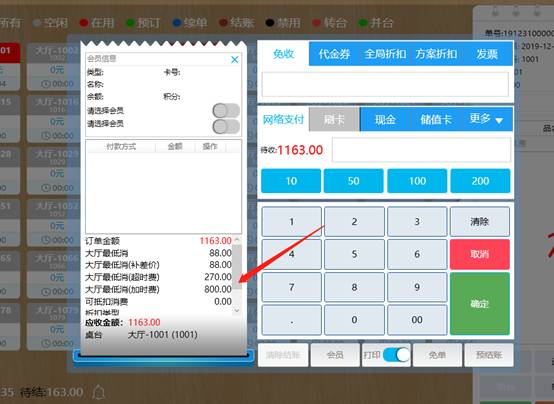554x404 pixels.
Task: Filter tables by 在用 status dot
Action: click(84, 23)
